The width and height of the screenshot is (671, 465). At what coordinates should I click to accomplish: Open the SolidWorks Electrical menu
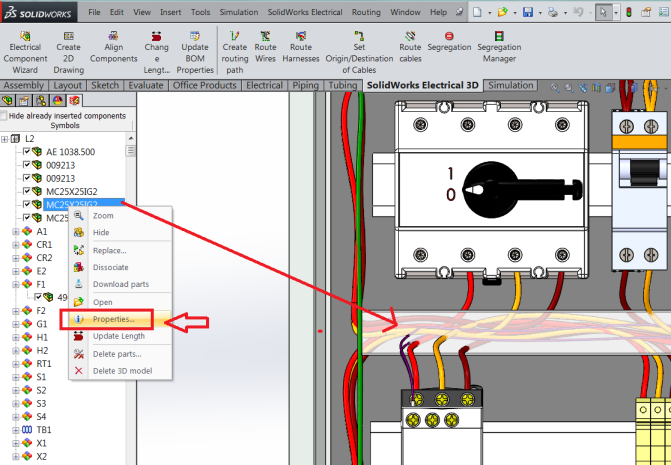pyautogui.click(x=305, y=12)
